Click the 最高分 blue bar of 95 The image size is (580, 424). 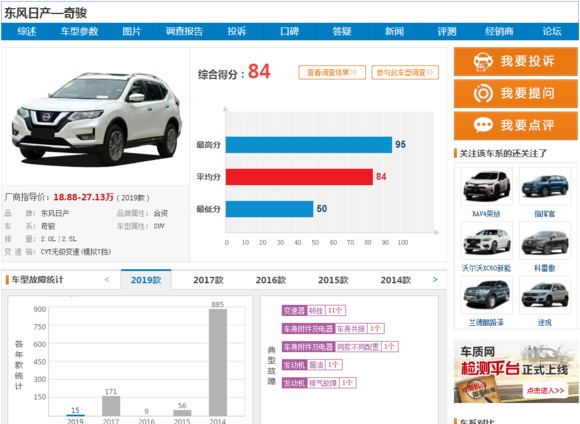coord(309,145)
